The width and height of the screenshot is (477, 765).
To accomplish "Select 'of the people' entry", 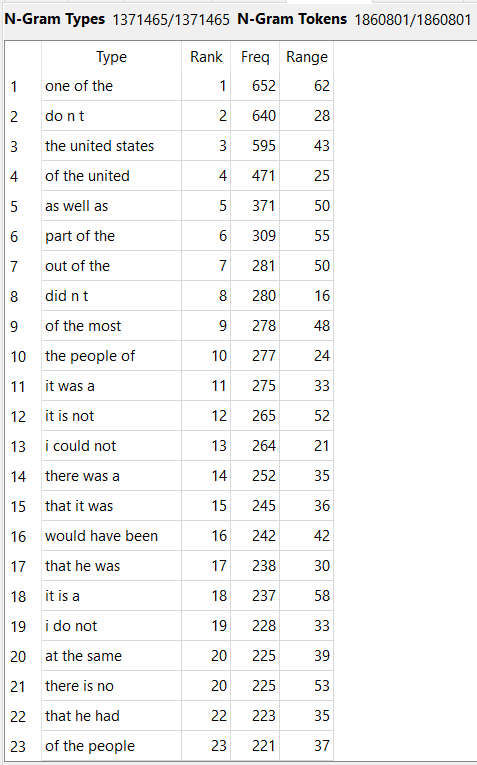I will pos(90,746).
